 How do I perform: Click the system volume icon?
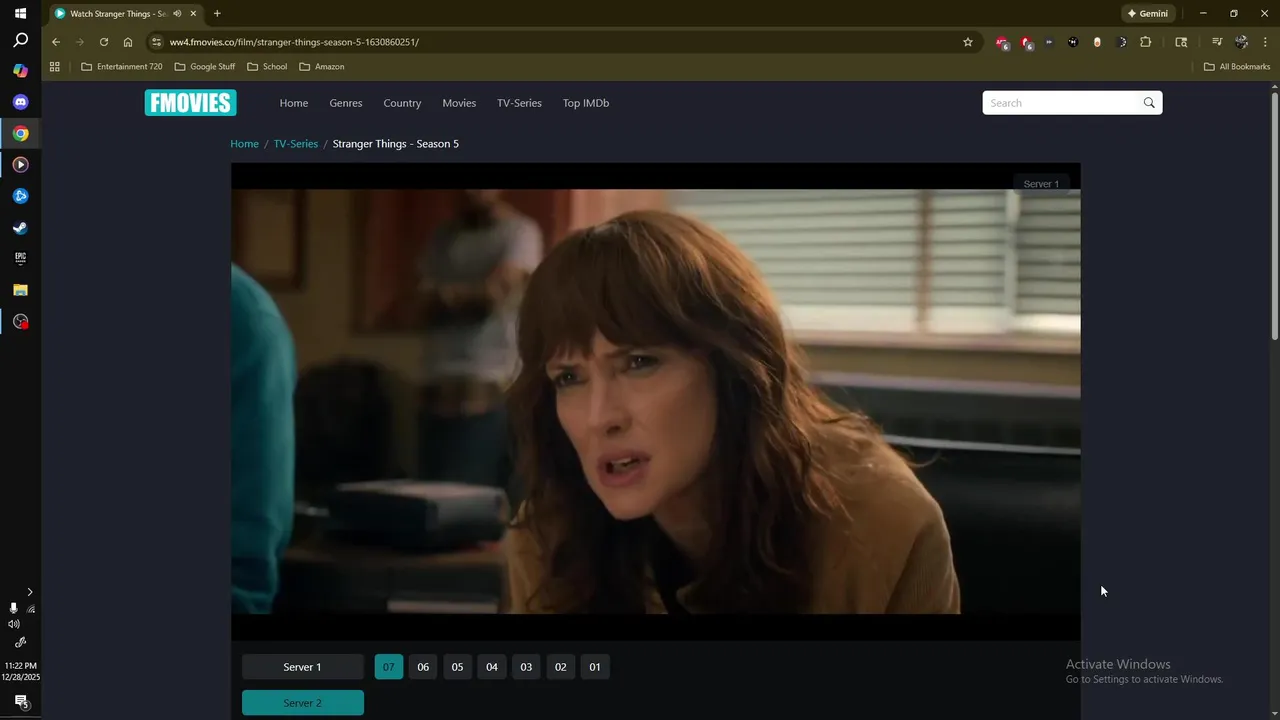click(14, 624)
